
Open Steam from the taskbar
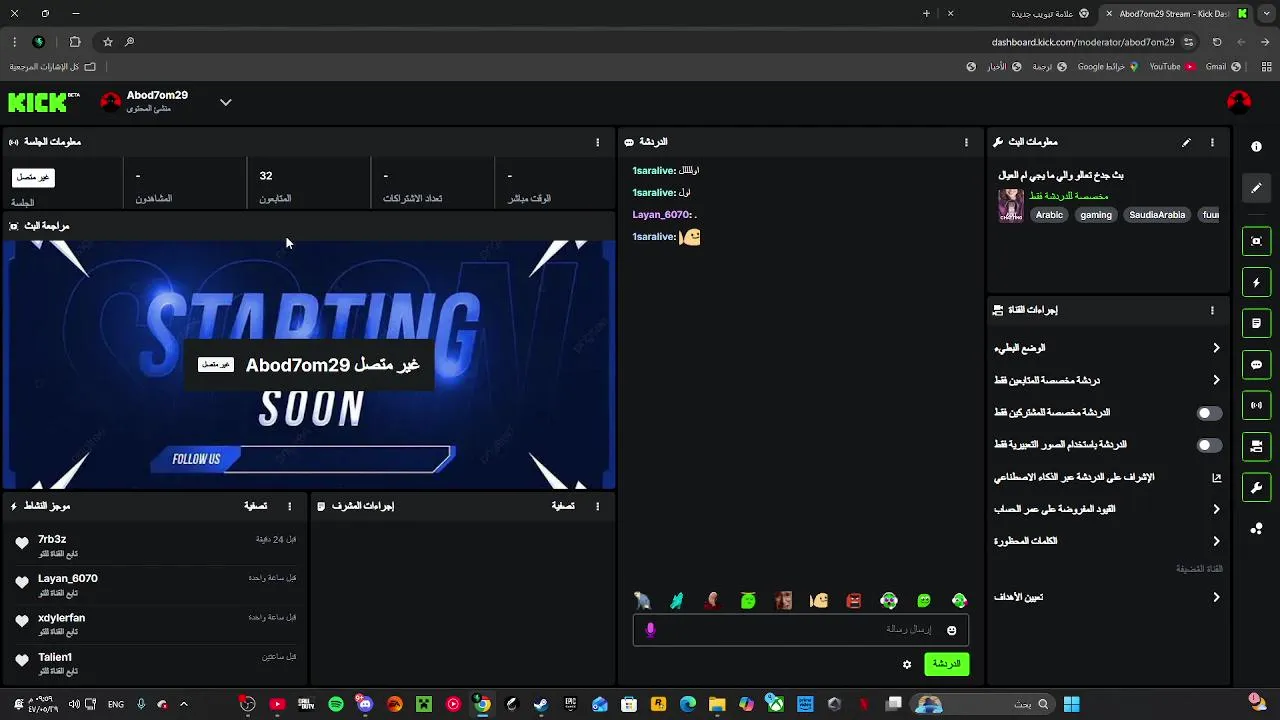click(x=541, y=704)
